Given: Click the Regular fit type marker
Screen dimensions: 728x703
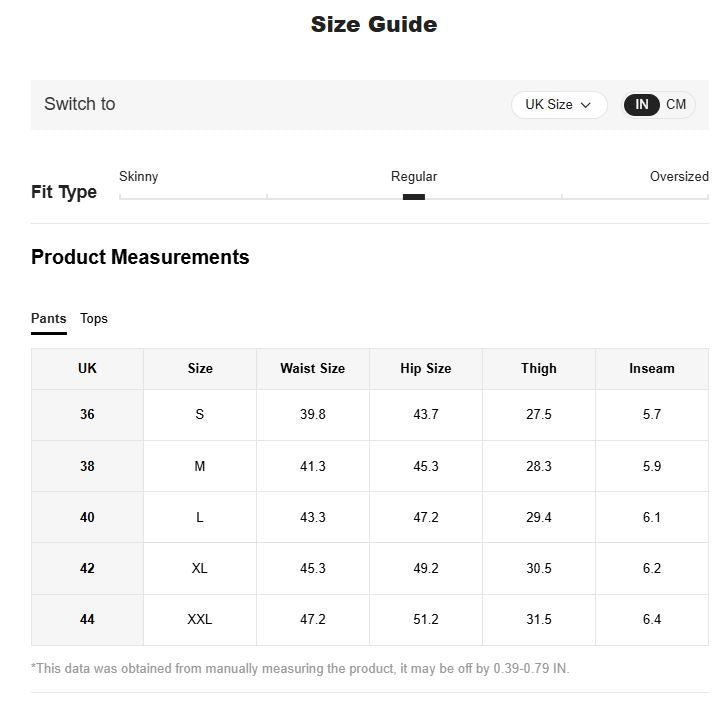Looking at the screenshot, I should coord(414,197).
